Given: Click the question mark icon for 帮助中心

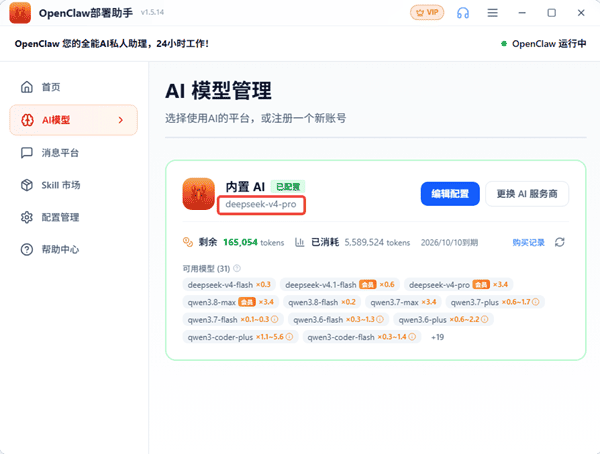Looking at the screenshot, I should (27, 249).
